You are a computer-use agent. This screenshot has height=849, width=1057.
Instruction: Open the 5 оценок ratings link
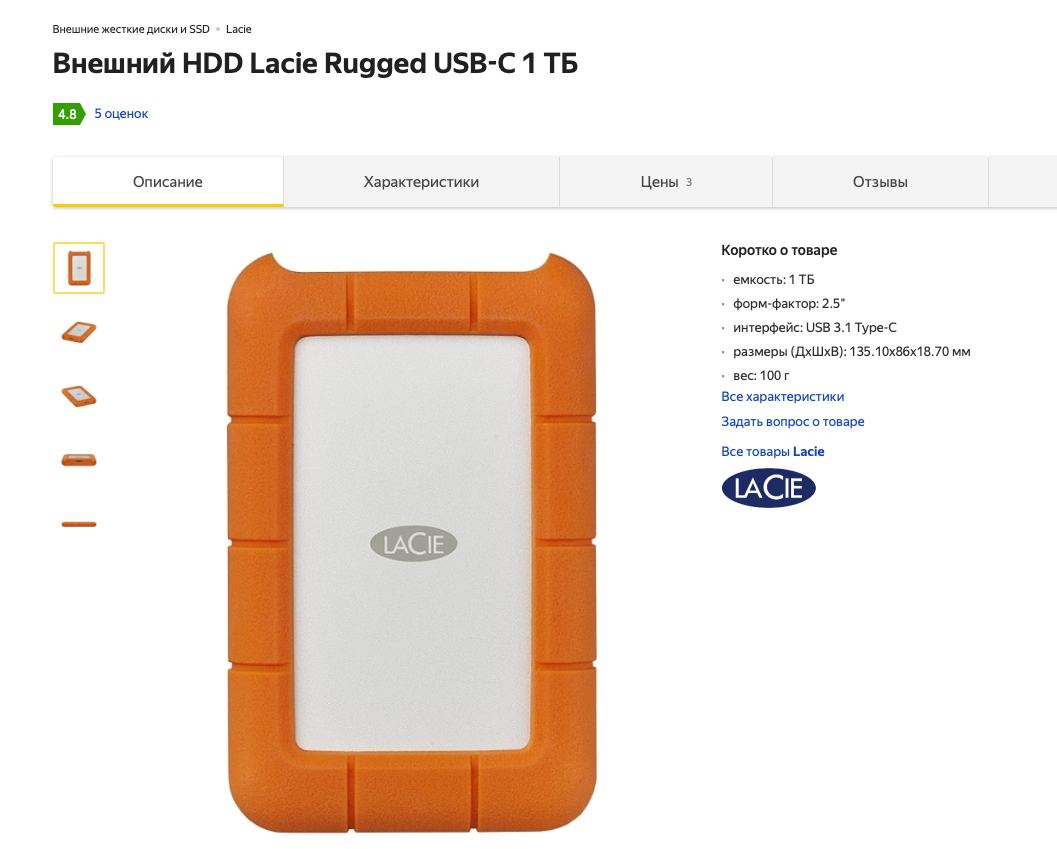[121, 114]
